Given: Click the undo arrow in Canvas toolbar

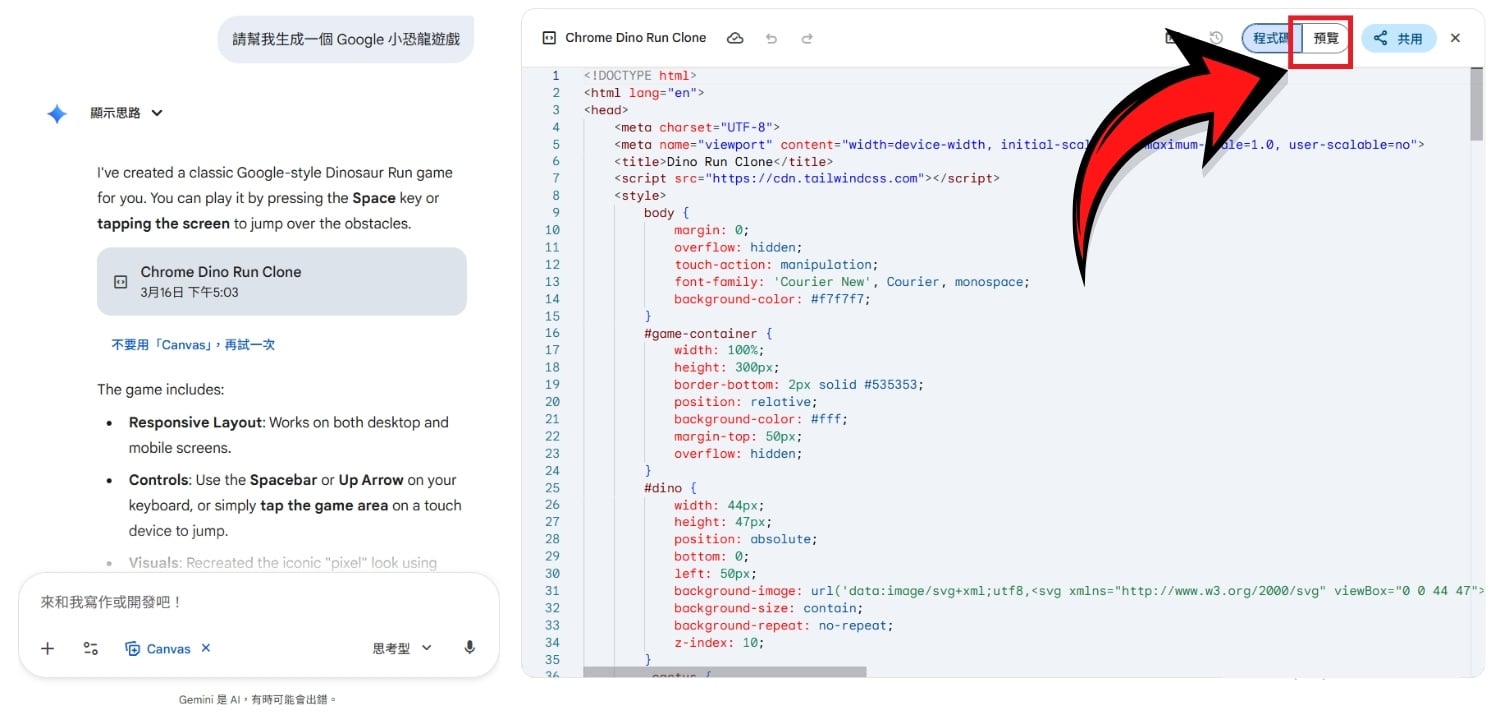Looking at the screenshot, I should click(771, 38).
